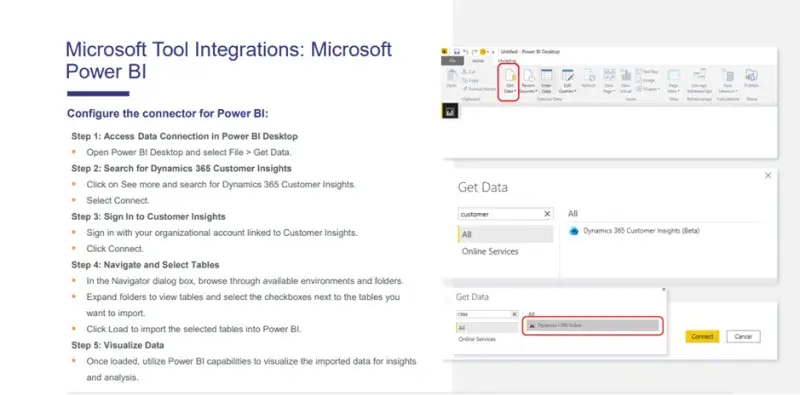Viewport: 800px width, 395px height.
Task: Open the Shapes dropdown
Action: (648, 89)
